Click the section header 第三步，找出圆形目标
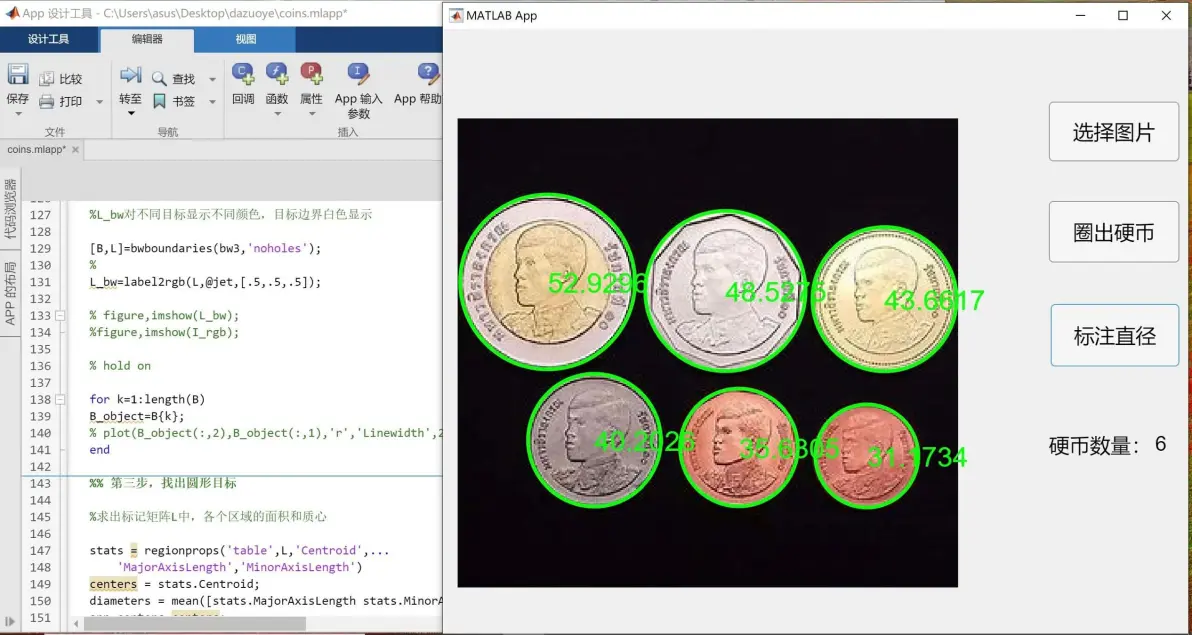 pyautogui.click(x=163, y=483)
